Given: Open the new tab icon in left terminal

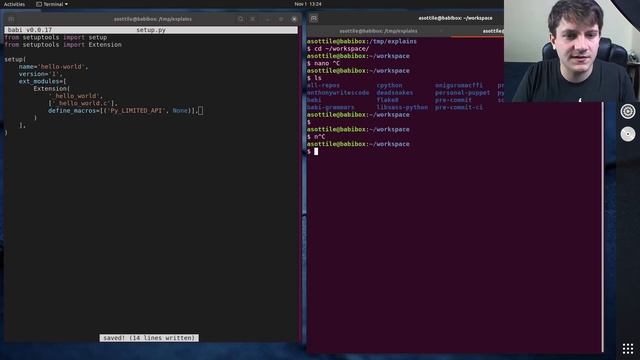Looking at the screenshot, I should [11, 19].
